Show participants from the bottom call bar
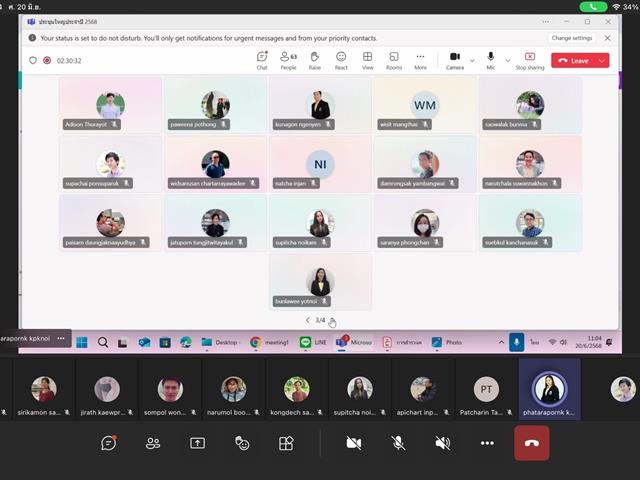640x480 pixels. tap(153, 443)
